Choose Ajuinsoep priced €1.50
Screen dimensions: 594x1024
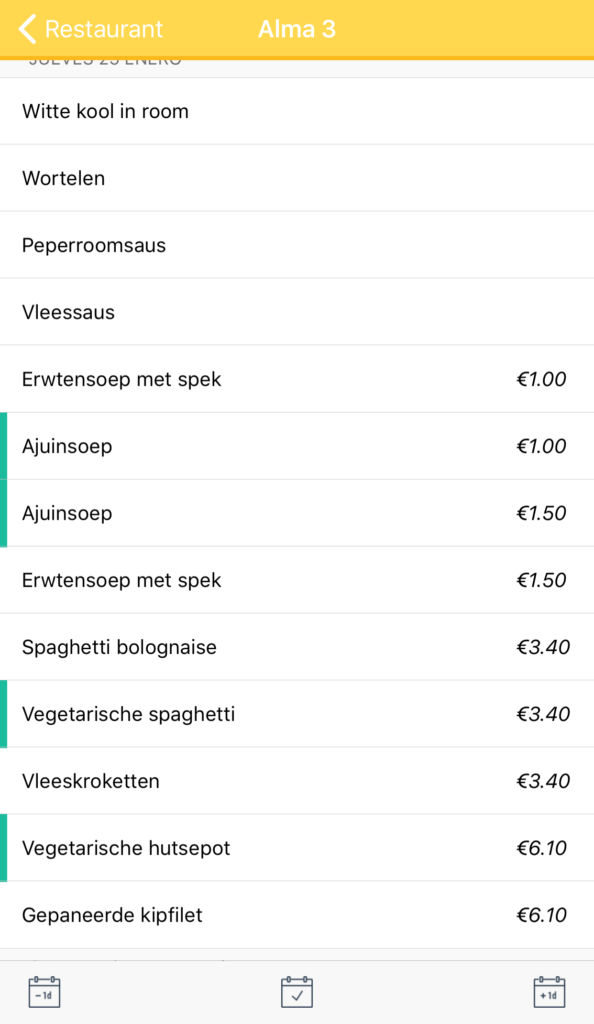coord(297,513)
